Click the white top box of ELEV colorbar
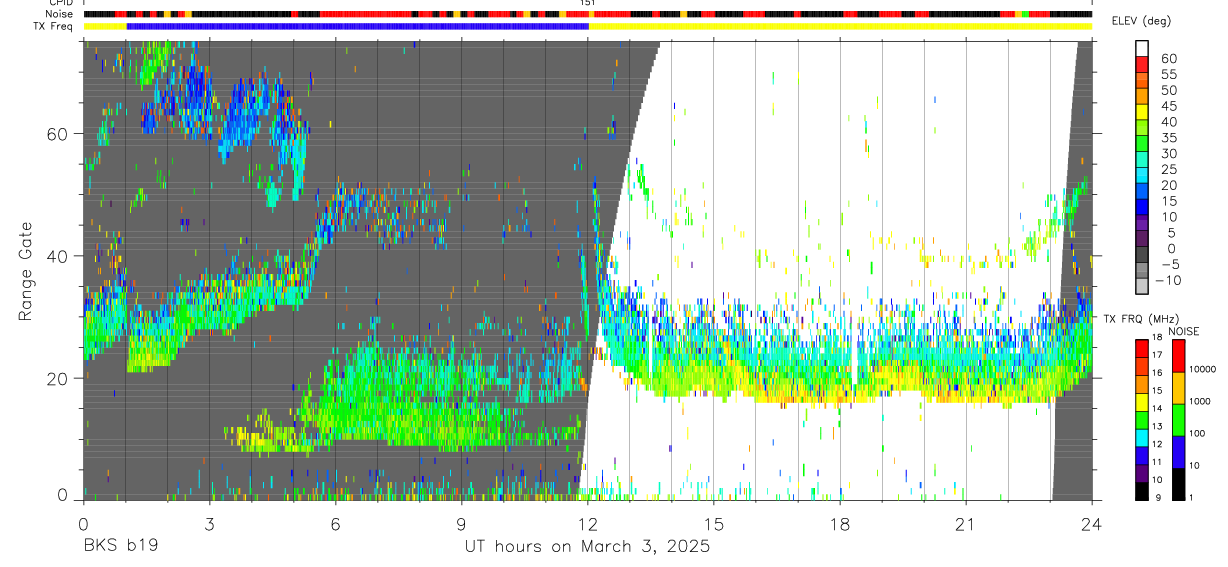 1142,48
